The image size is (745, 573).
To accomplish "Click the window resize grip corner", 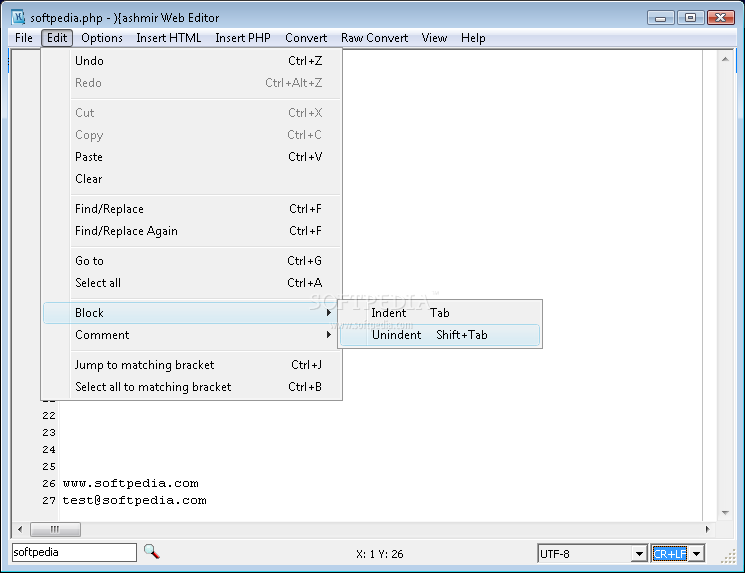I will (x=728, y=556).
